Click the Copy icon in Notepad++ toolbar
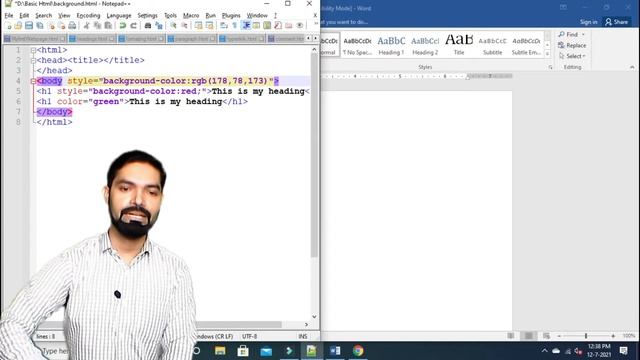 click(x=98, y=26)
